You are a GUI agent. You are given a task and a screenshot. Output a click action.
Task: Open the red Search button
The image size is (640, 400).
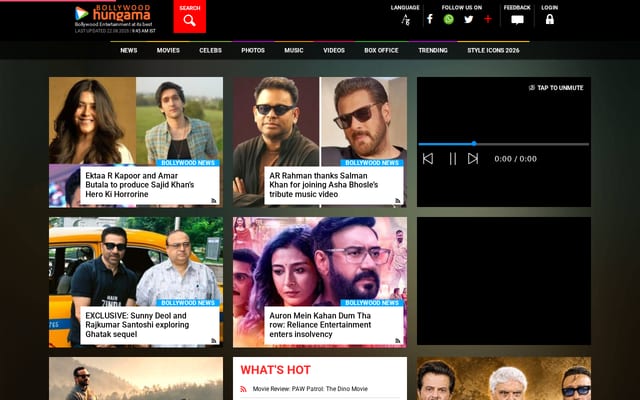[189, 16]
